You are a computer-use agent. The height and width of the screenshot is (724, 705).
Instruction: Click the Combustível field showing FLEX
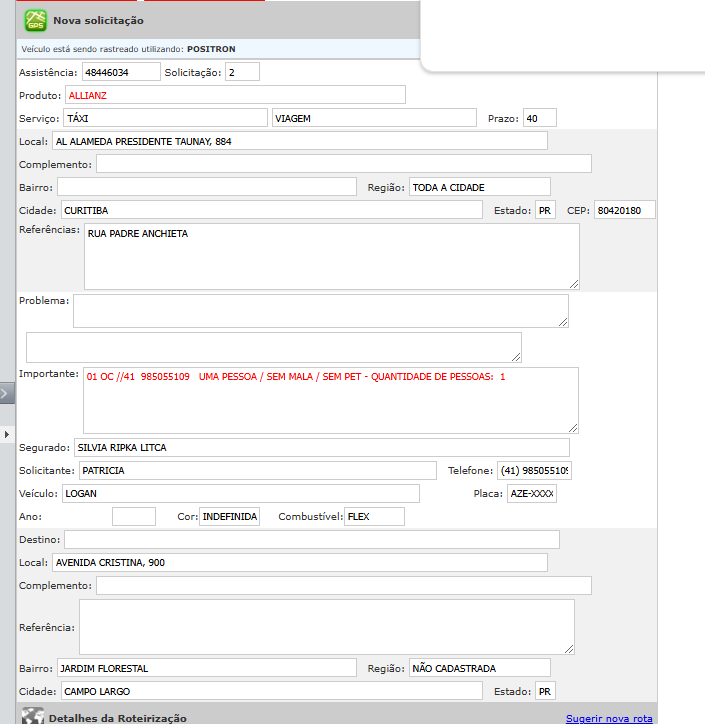click(x=374, y=517)
